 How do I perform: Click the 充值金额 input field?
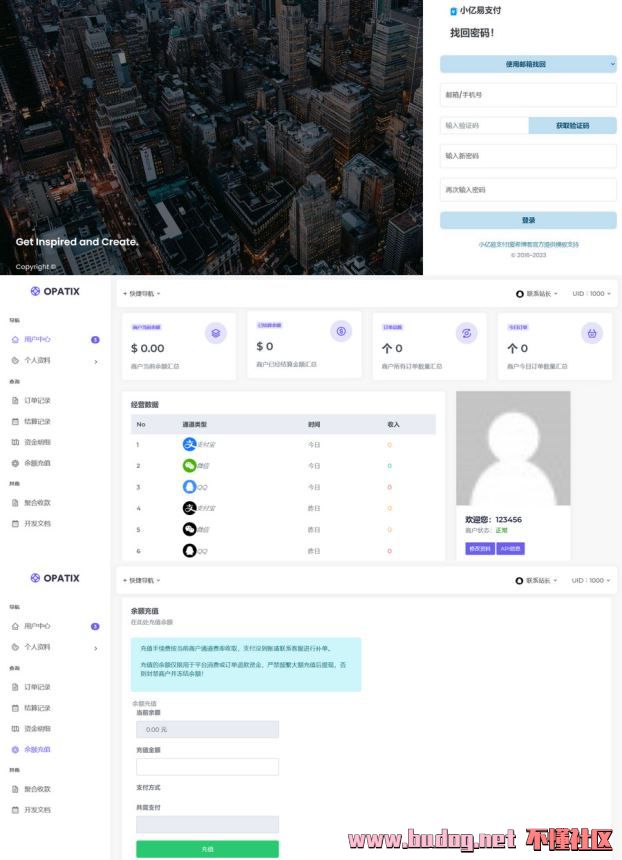[x=207, y=767]
